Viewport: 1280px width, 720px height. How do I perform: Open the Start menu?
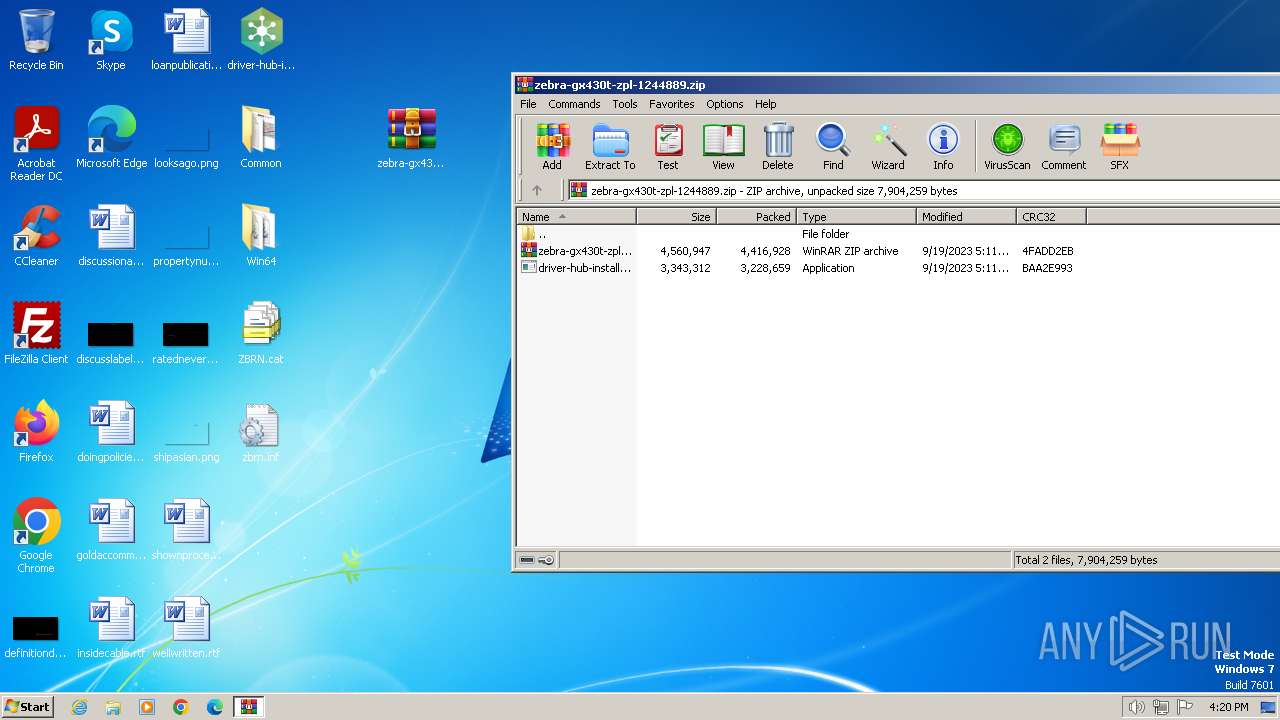pyautogui.click(x=28, y=706)
